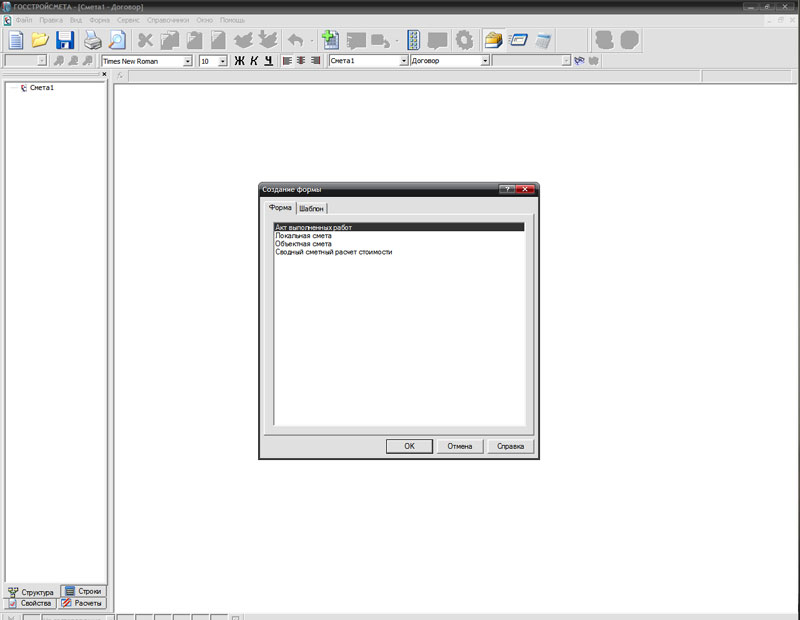This screenshot has width=800, height=620.
Task: Open the font size 10 dropdown
Action: tap(222, 61)
